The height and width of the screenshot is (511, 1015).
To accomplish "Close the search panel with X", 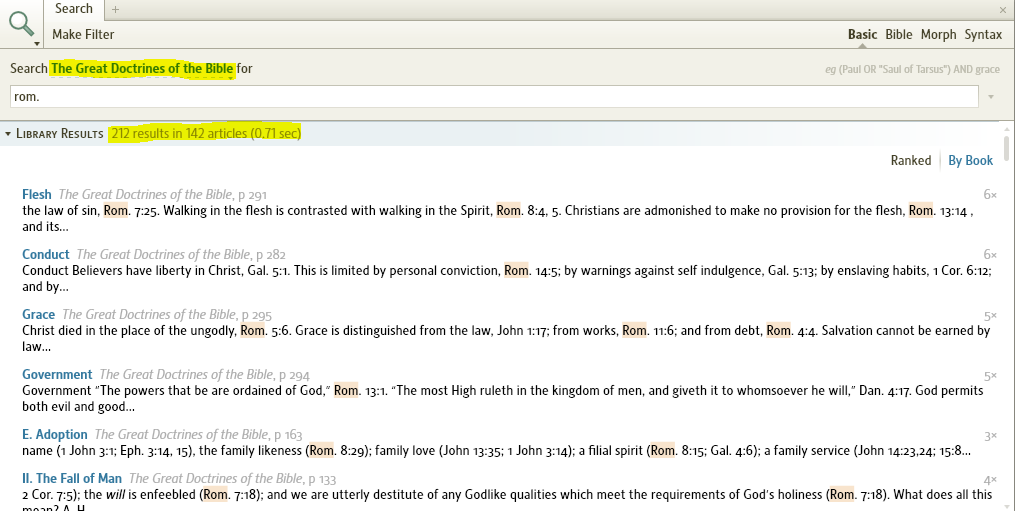I will click(x=1003, y=10).
